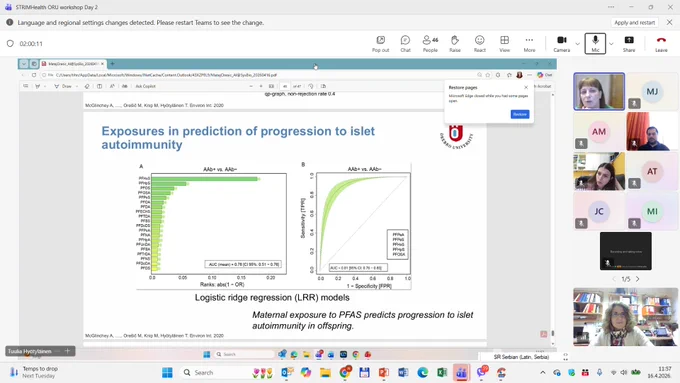Click Apply and restart
The width and height of the screenshot is (680, 383).
634,23
